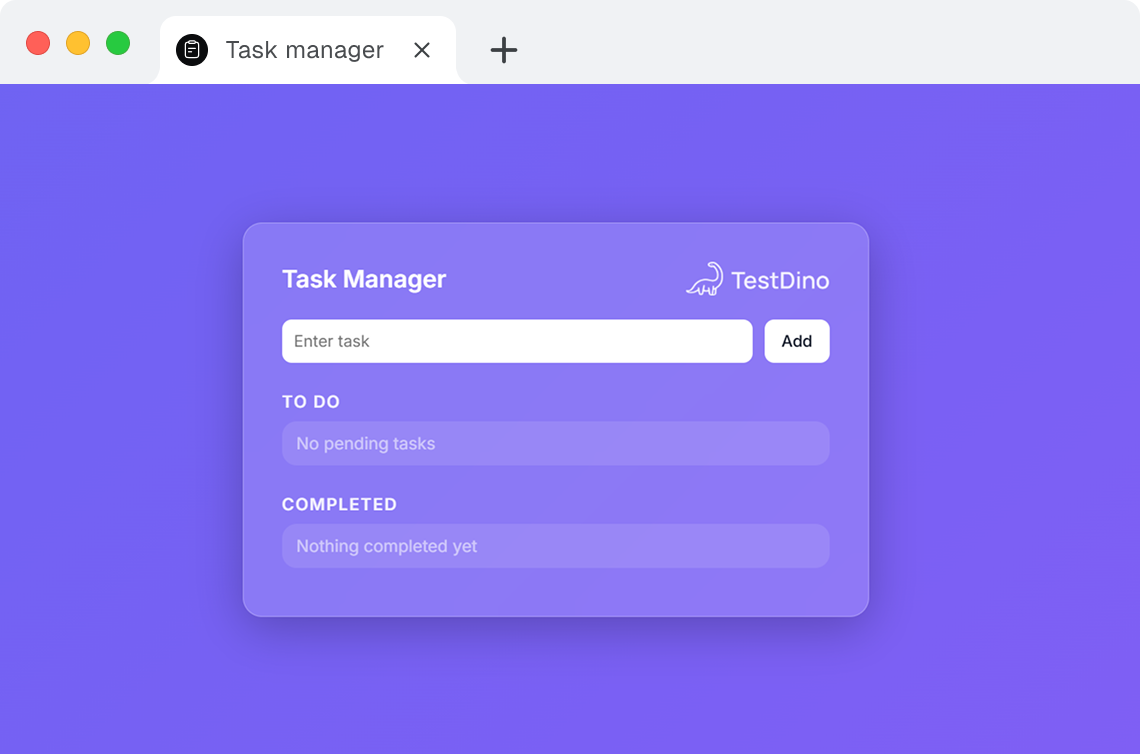Click the TO DO section label
This screenshot has height=754, width=1140.
tap(311, 402)
